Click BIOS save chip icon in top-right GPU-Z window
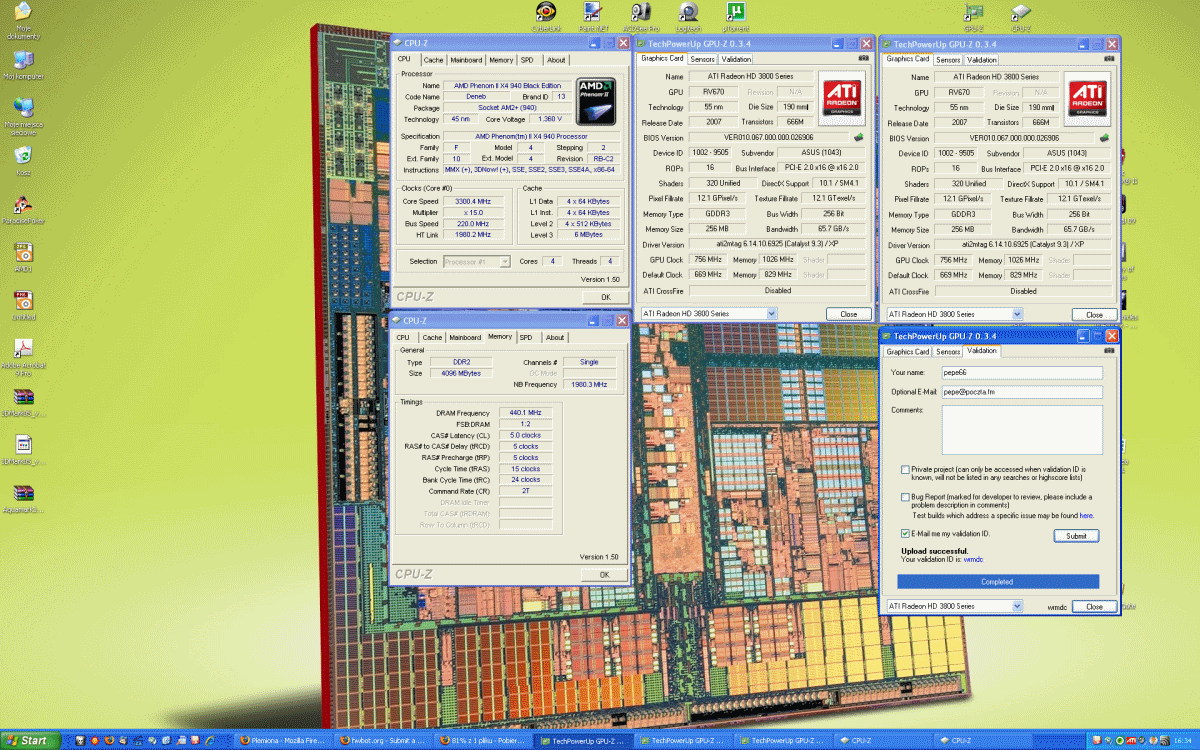 (1104, 137)
